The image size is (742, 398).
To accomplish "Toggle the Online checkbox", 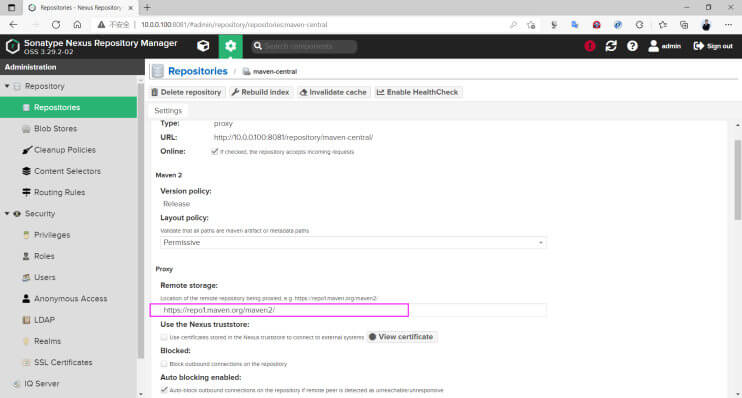I will [215, 151].
